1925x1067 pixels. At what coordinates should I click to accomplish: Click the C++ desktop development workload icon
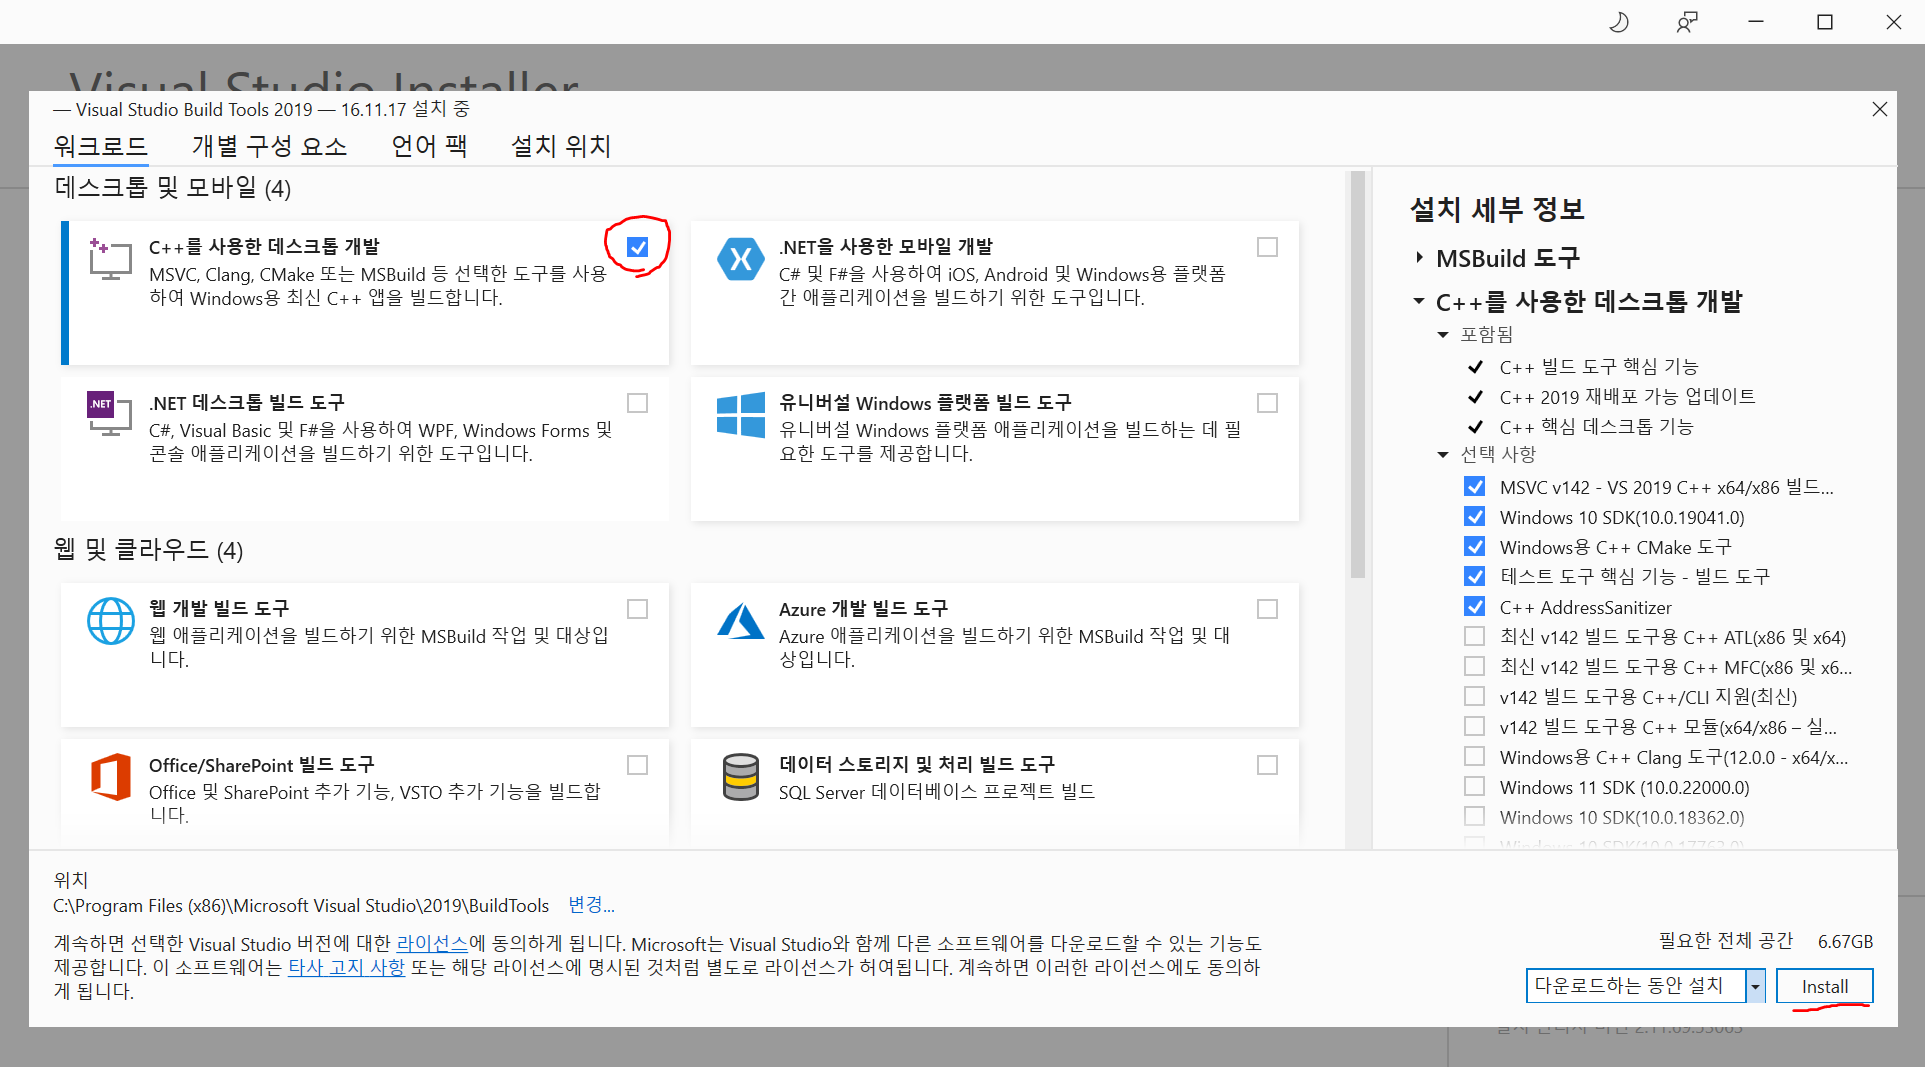tap(110, 259)
